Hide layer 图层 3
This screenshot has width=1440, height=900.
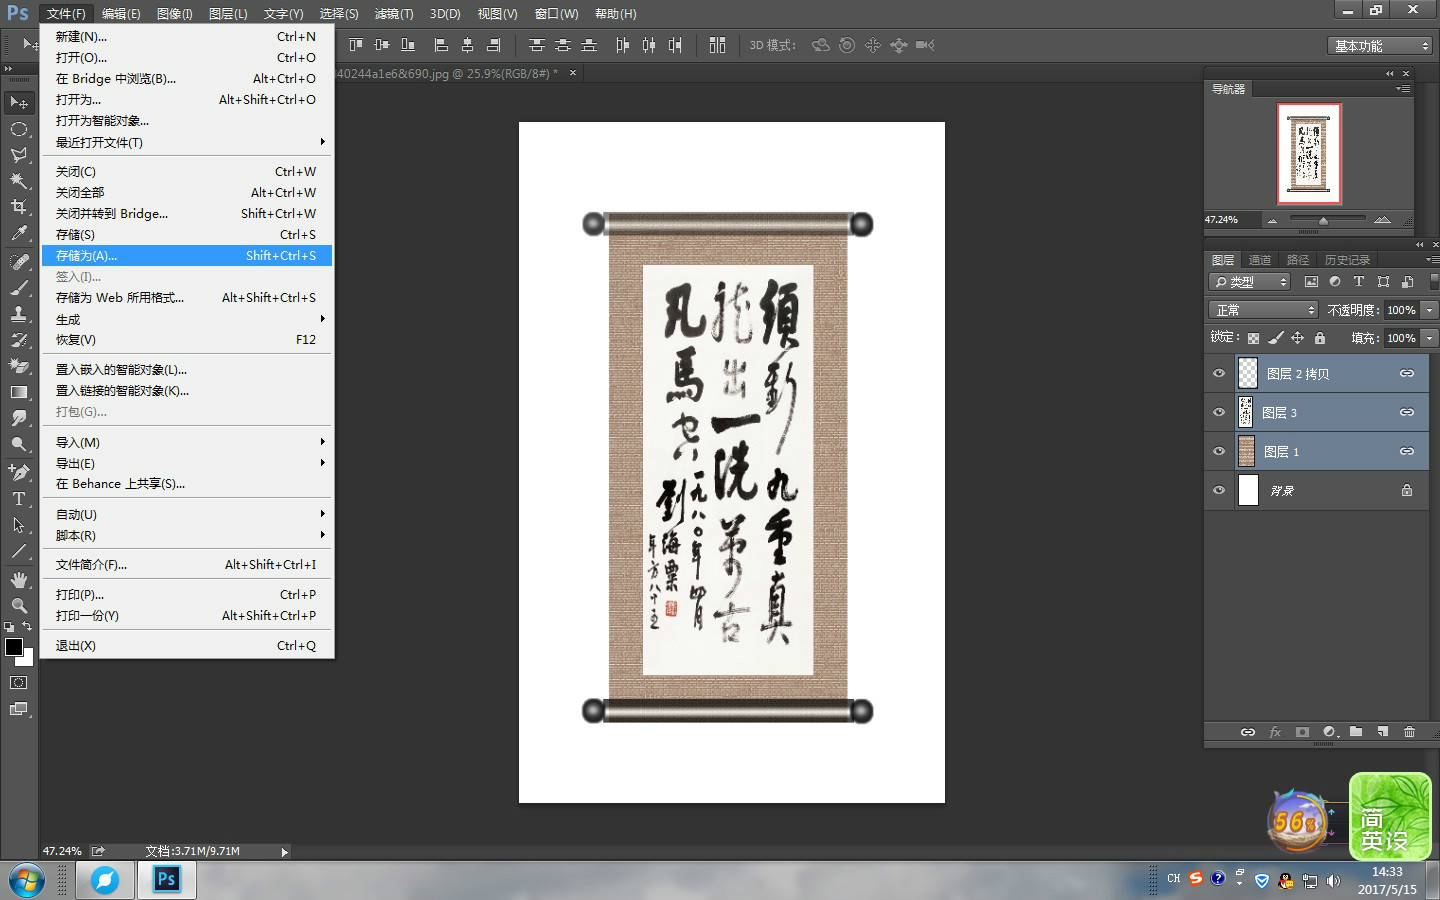click(x=1219, y=412)
